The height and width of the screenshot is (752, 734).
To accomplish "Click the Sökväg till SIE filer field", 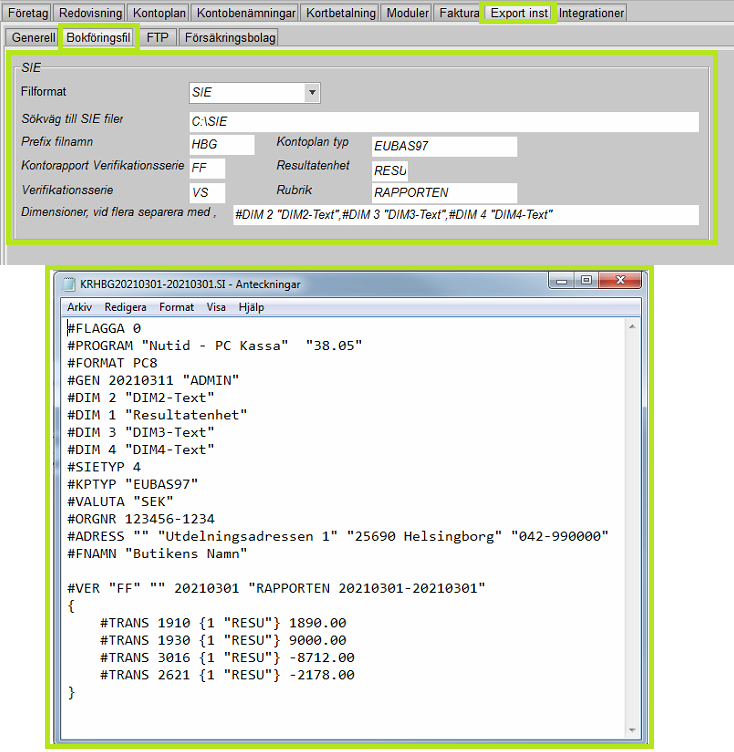I will 443,121.
